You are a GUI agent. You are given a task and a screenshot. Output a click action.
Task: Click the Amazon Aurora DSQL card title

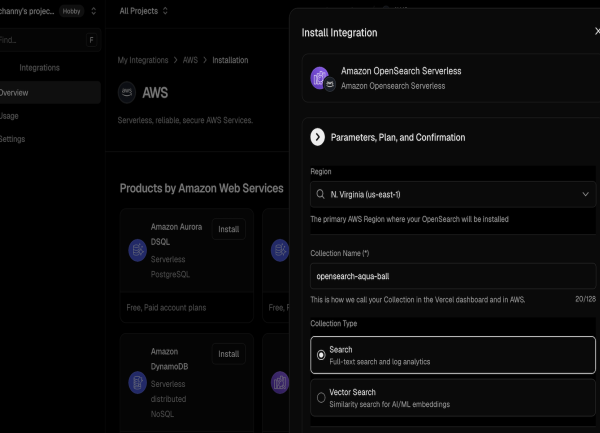tap(176, 234)
